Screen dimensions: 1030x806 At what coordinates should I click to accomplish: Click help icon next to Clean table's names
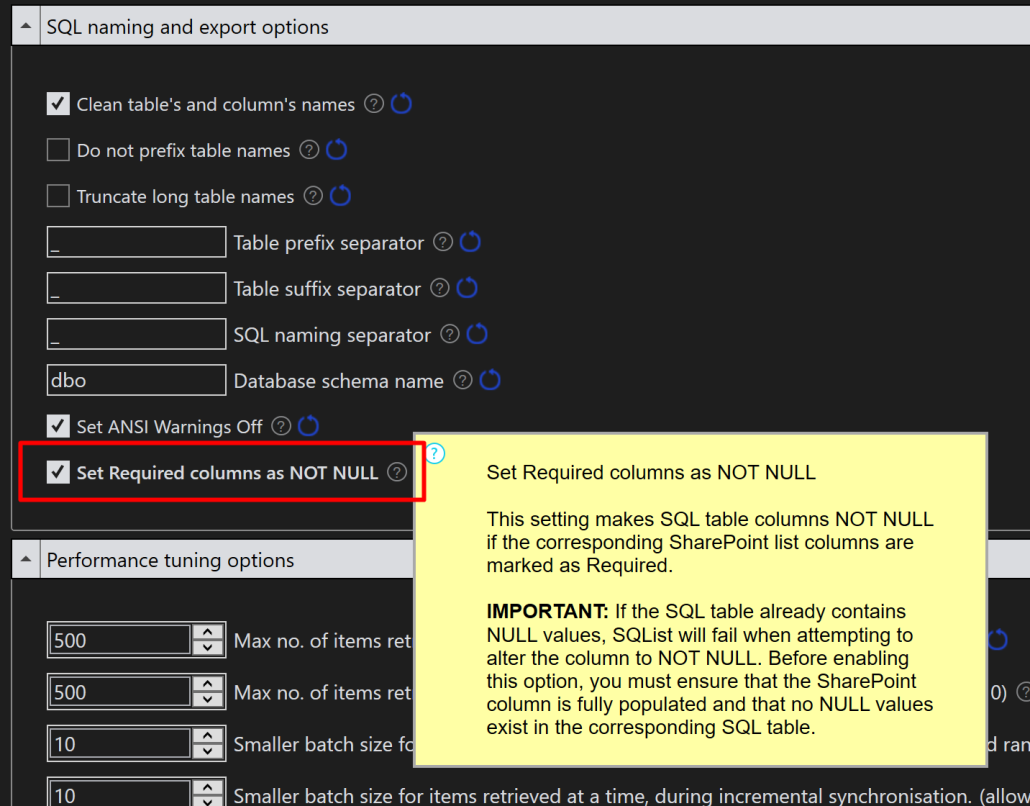pos(374,104)
